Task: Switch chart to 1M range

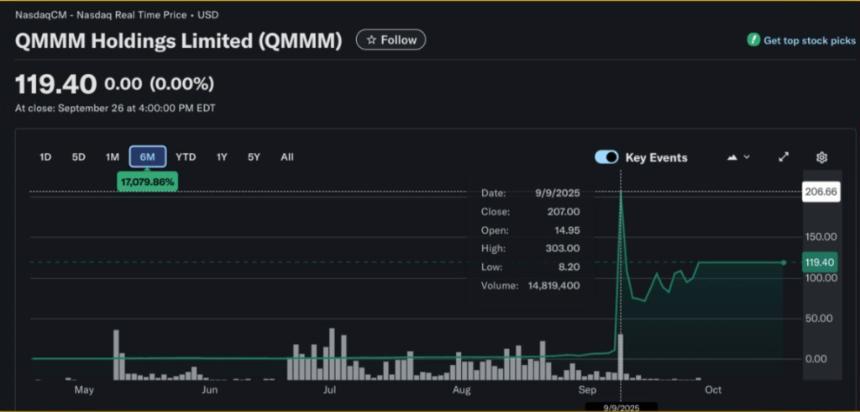Action: 112,157
